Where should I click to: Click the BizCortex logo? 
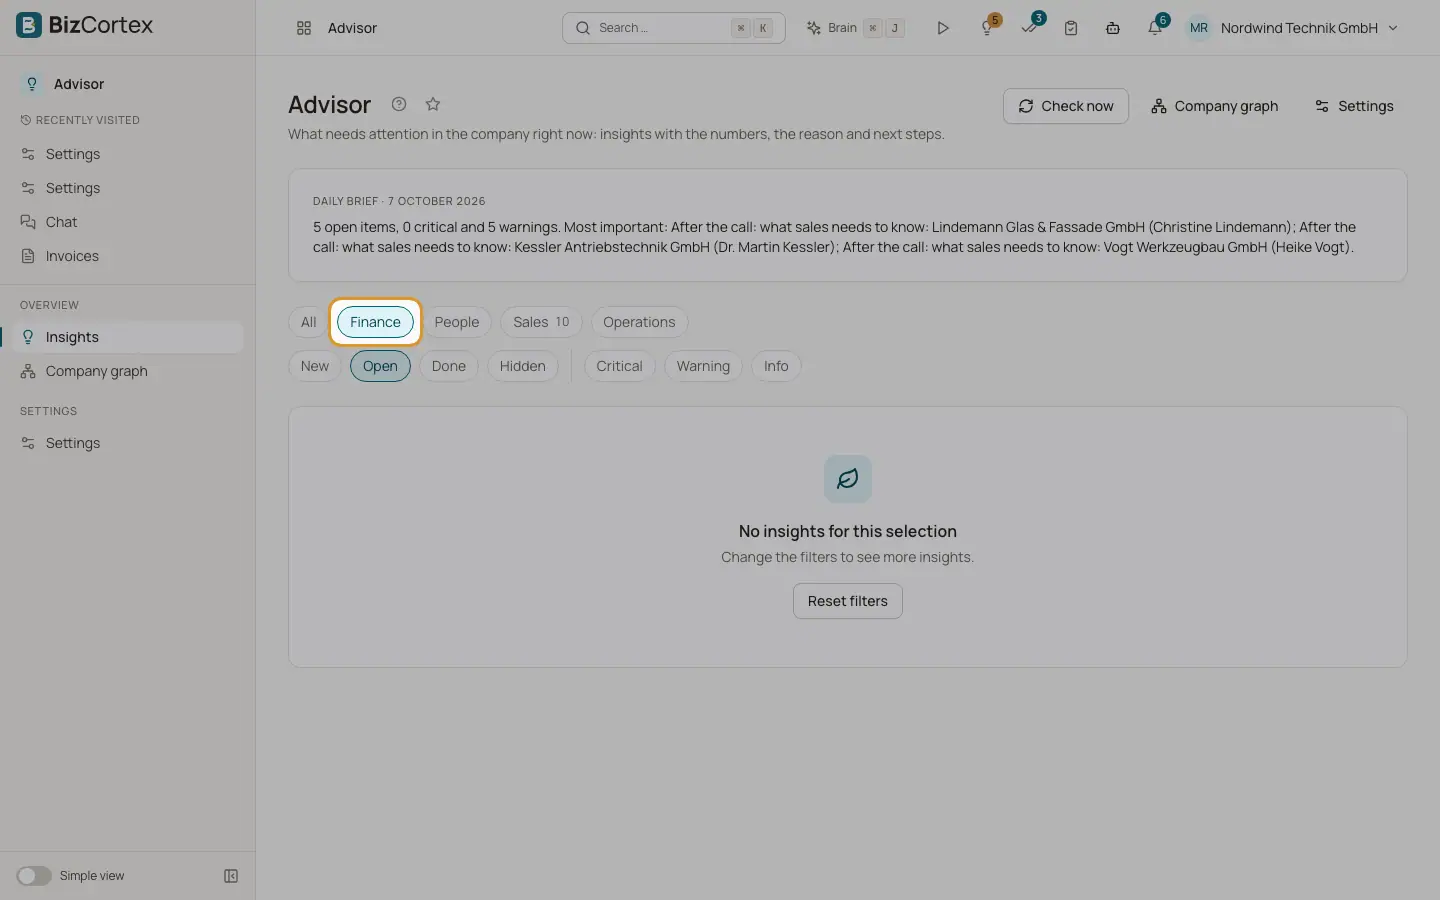click(x=85, y=26)
